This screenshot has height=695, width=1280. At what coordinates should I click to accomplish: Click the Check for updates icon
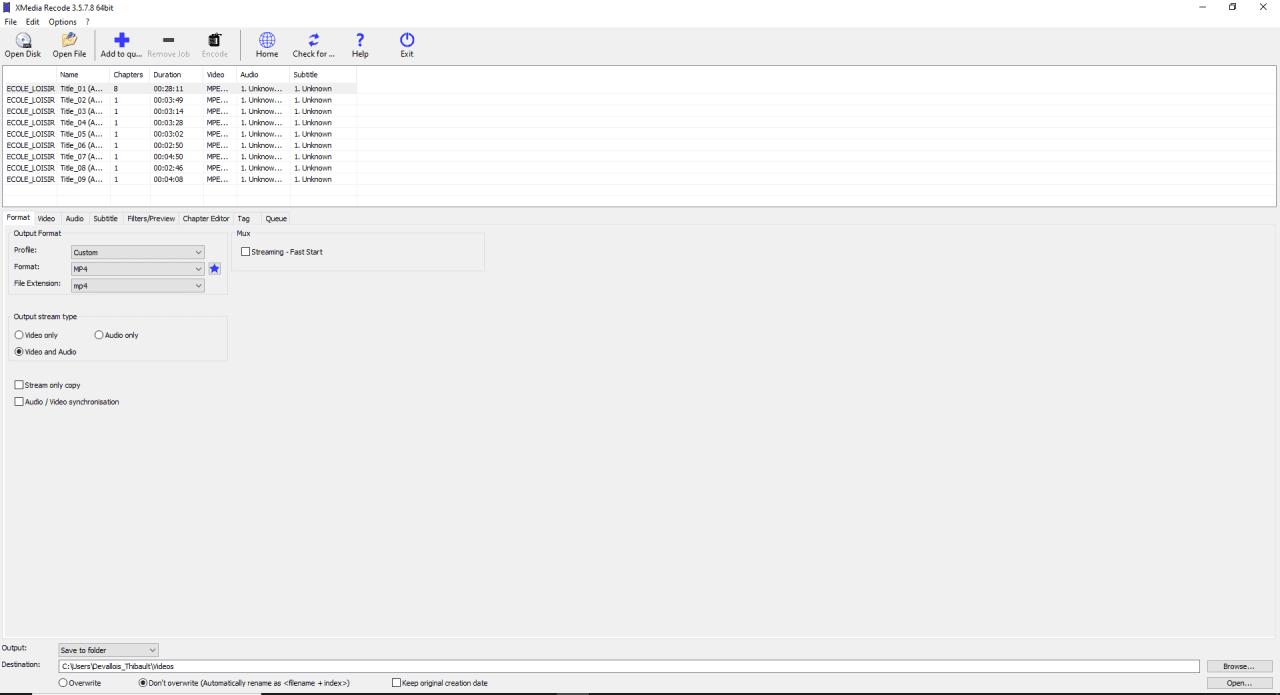[x=313, y=40]
